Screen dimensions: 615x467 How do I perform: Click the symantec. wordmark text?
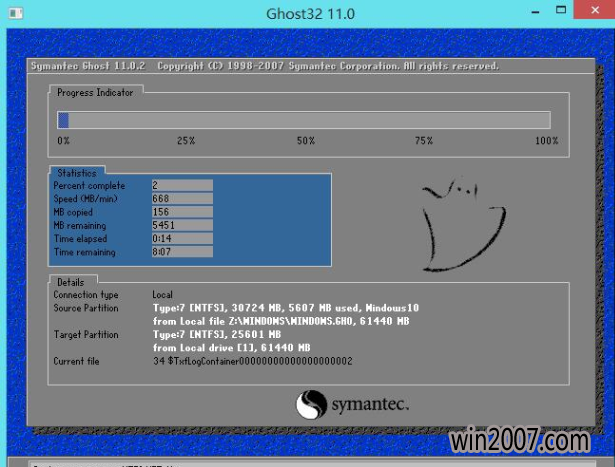tap(370, 404)
